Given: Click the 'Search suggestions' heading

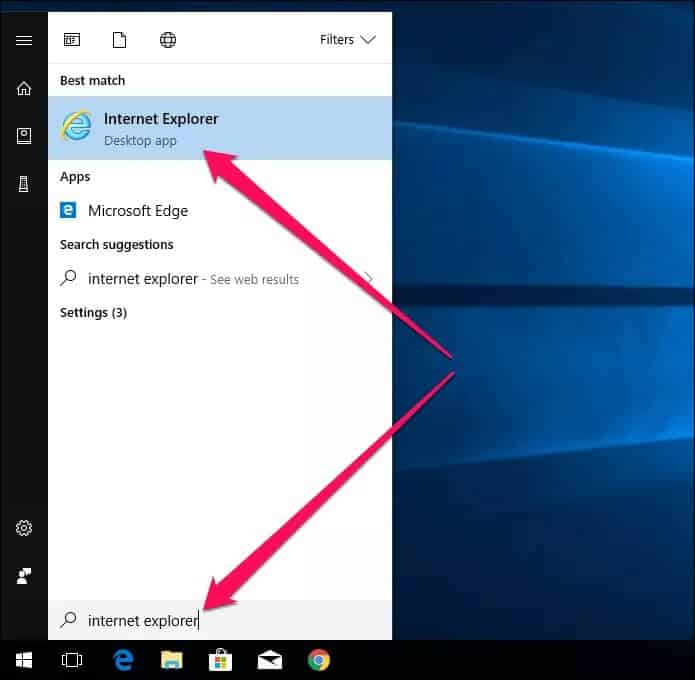Looking at the screenshot, I should click(x=117, y=245).
